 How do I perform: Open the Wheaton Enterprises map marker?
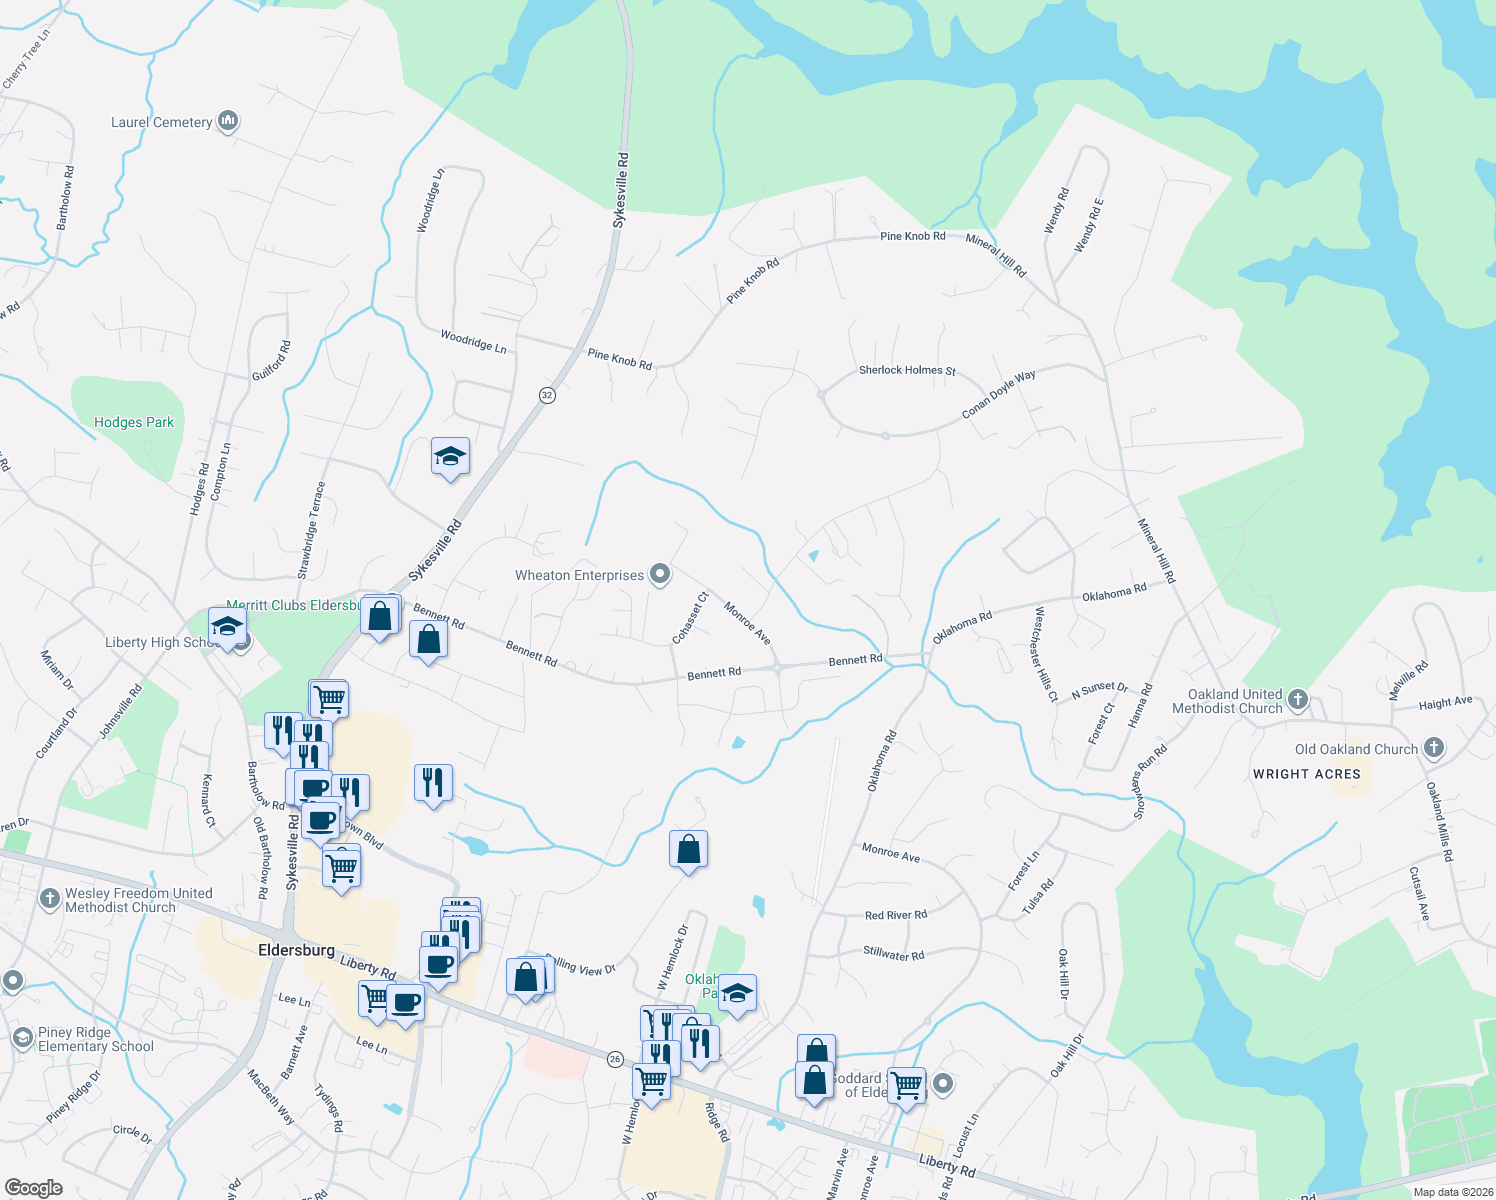point(659,575)
